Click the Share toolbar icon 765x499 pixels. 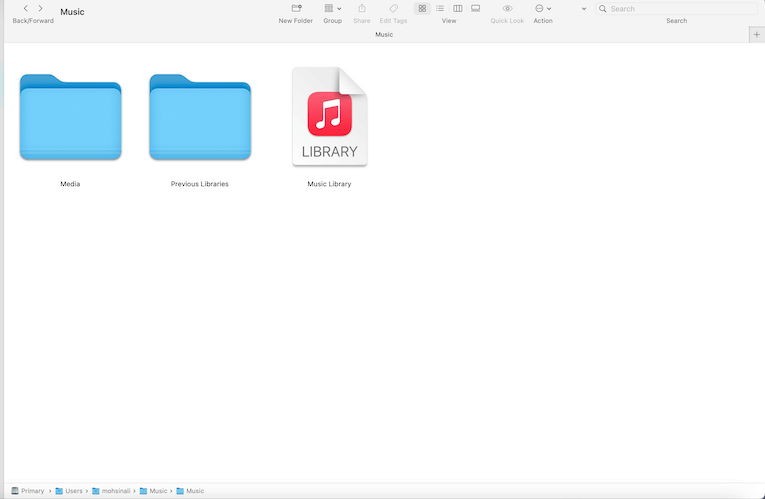(361, 8)
